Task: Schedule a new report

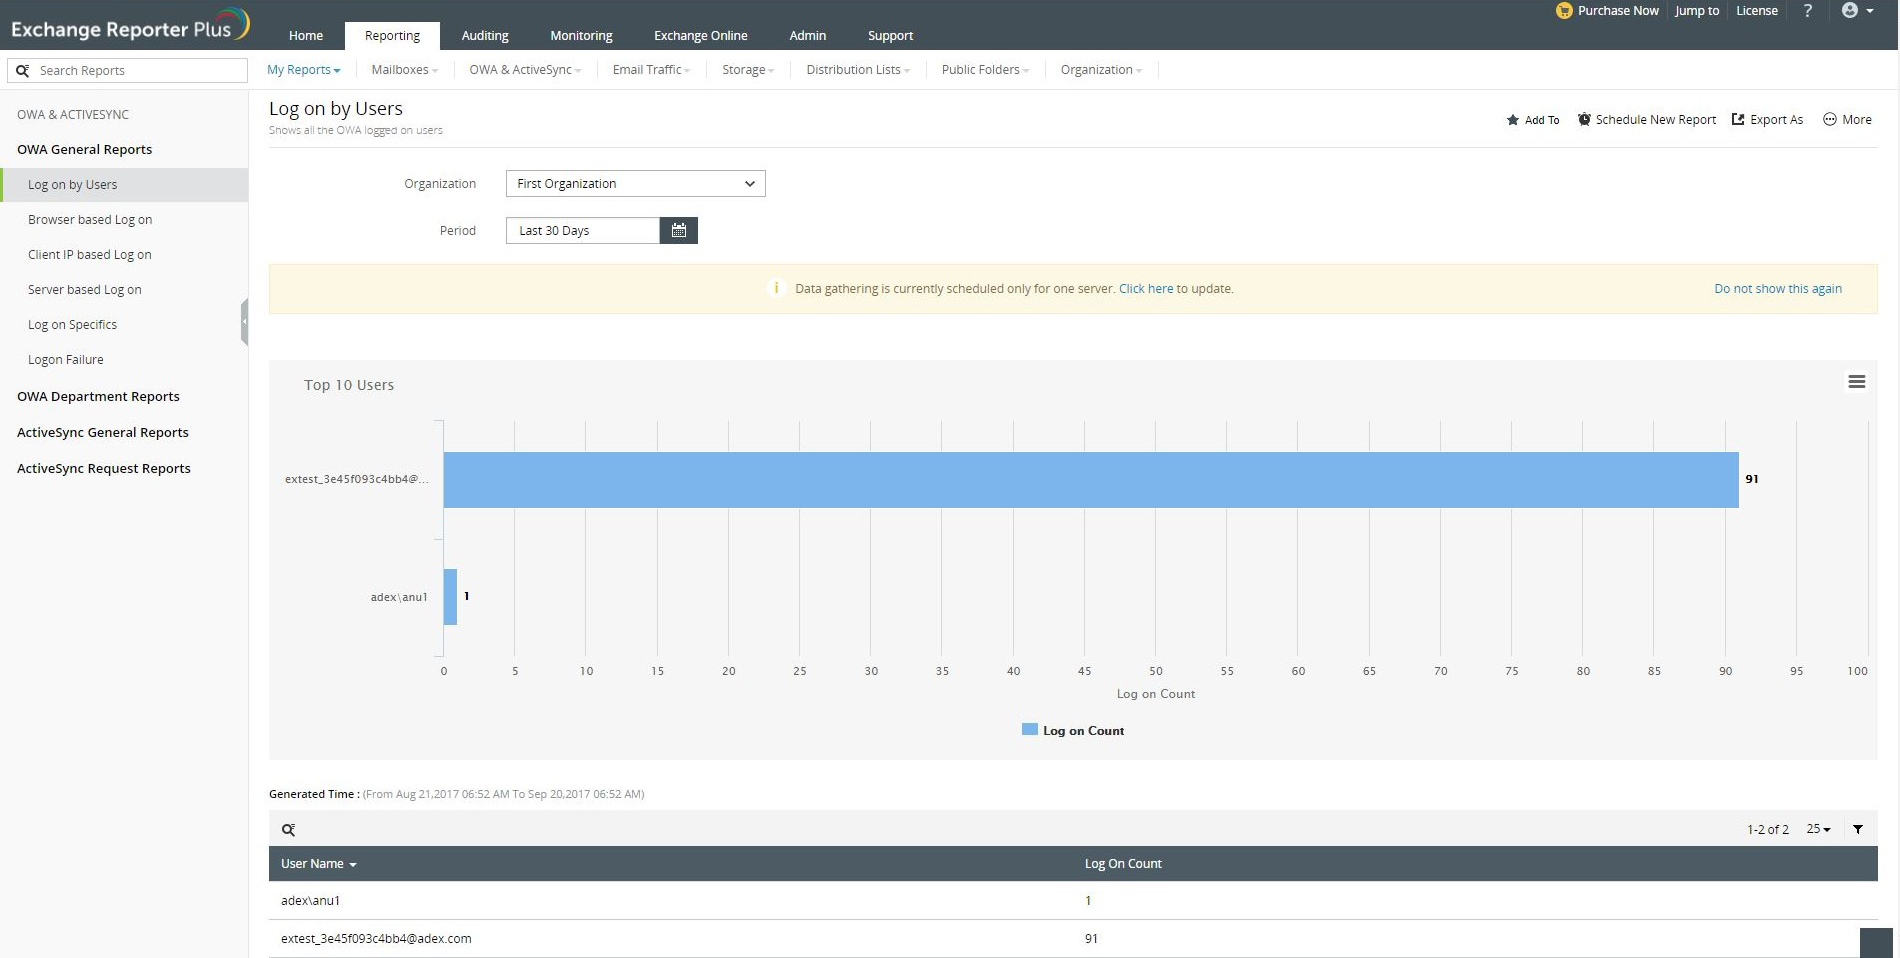Action: (x=1647, y=120)
